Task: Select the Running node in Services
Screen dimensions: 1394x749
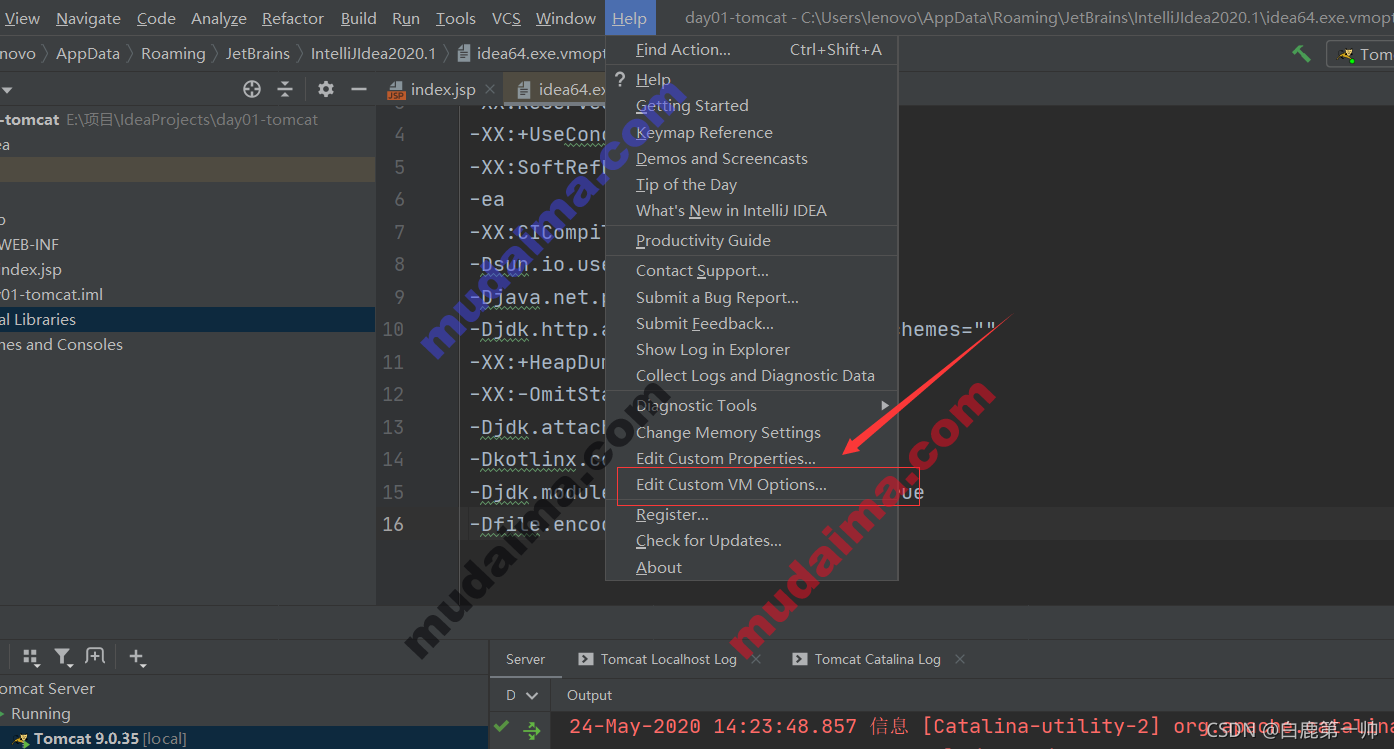Action: click(40, 713)
